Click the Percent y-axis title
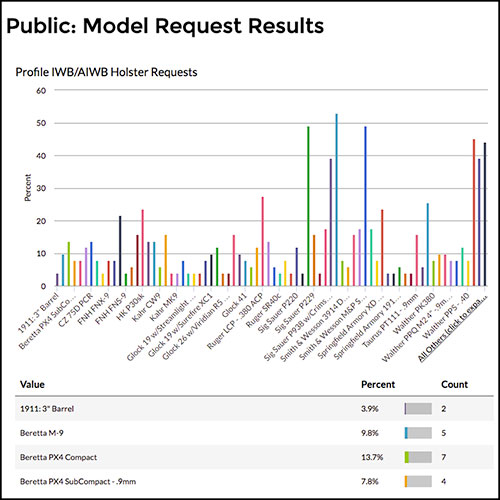The width and height of the screenshot is (500, 500). 28,188
